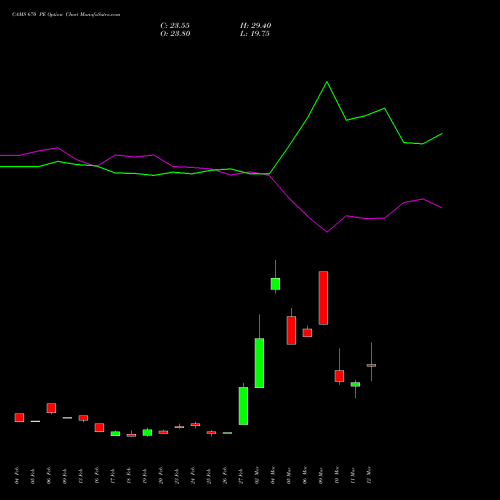Click the 27 Feb date label

click(241, 476)
